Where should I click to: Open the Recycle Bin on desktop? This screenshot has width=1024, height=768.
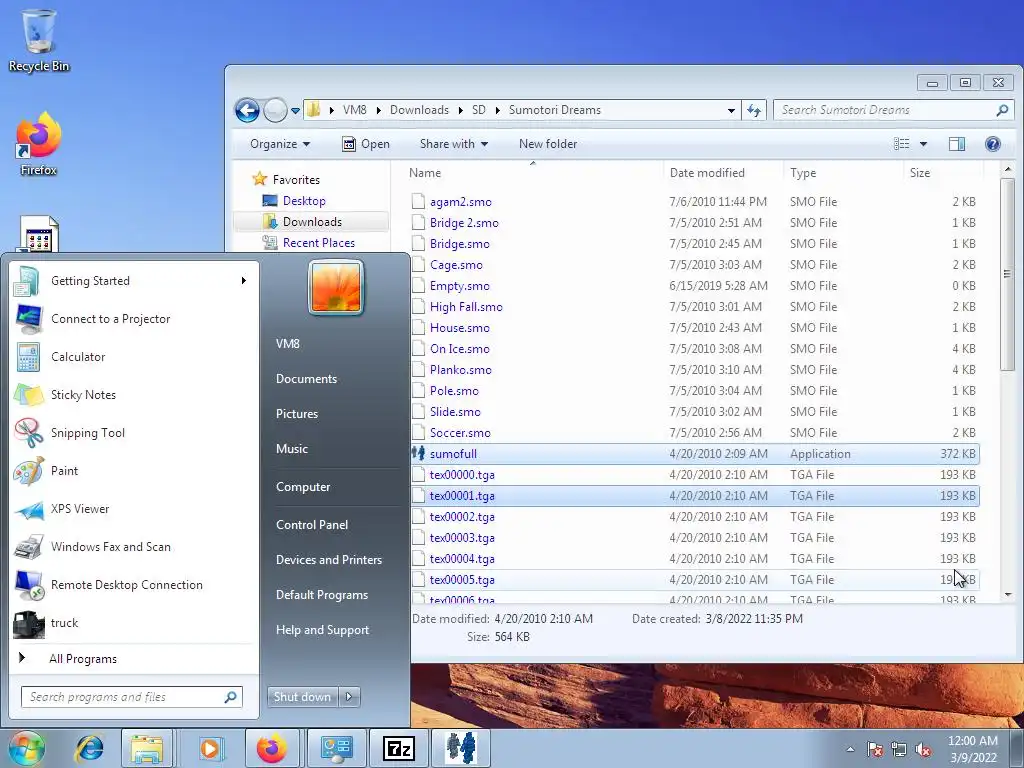(39, 40)
